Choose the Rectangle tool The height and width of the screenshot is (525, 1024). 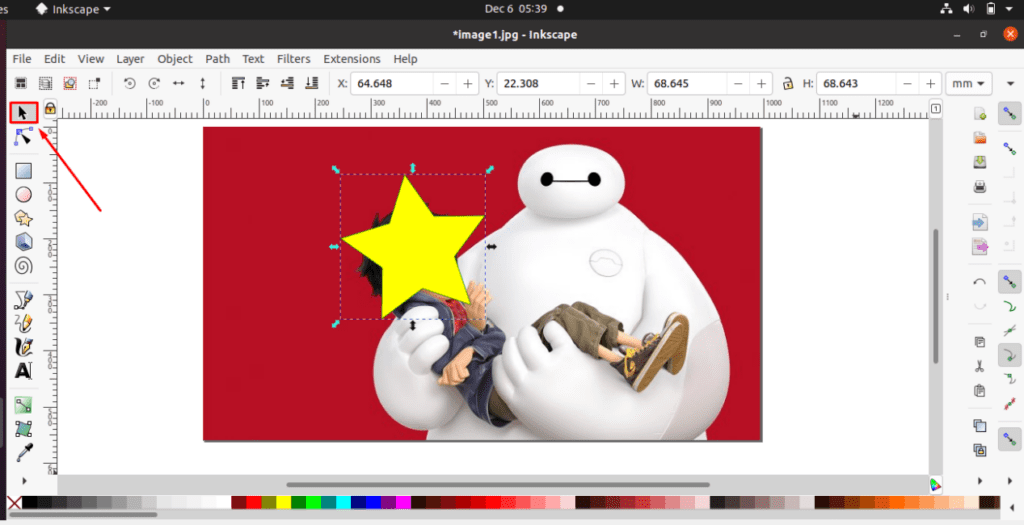24,171
